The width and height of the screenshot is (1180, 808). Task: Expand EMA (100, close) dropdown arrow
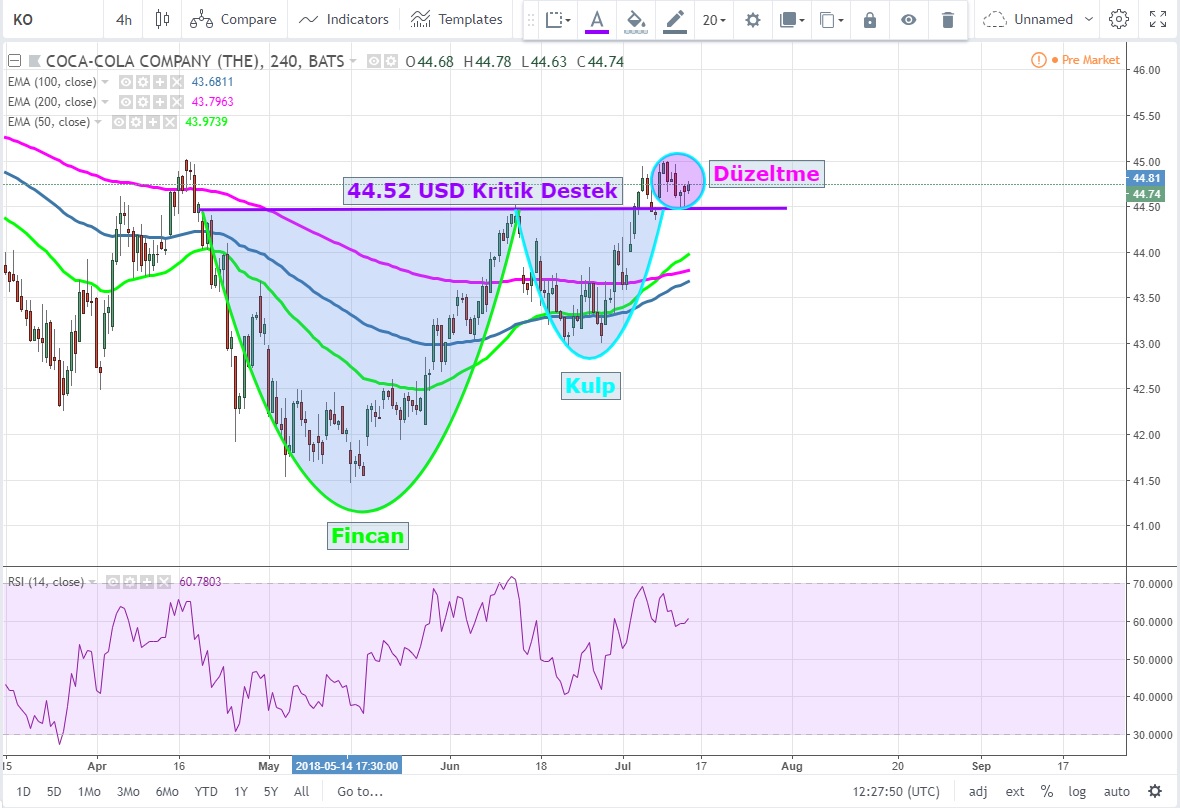105,82
